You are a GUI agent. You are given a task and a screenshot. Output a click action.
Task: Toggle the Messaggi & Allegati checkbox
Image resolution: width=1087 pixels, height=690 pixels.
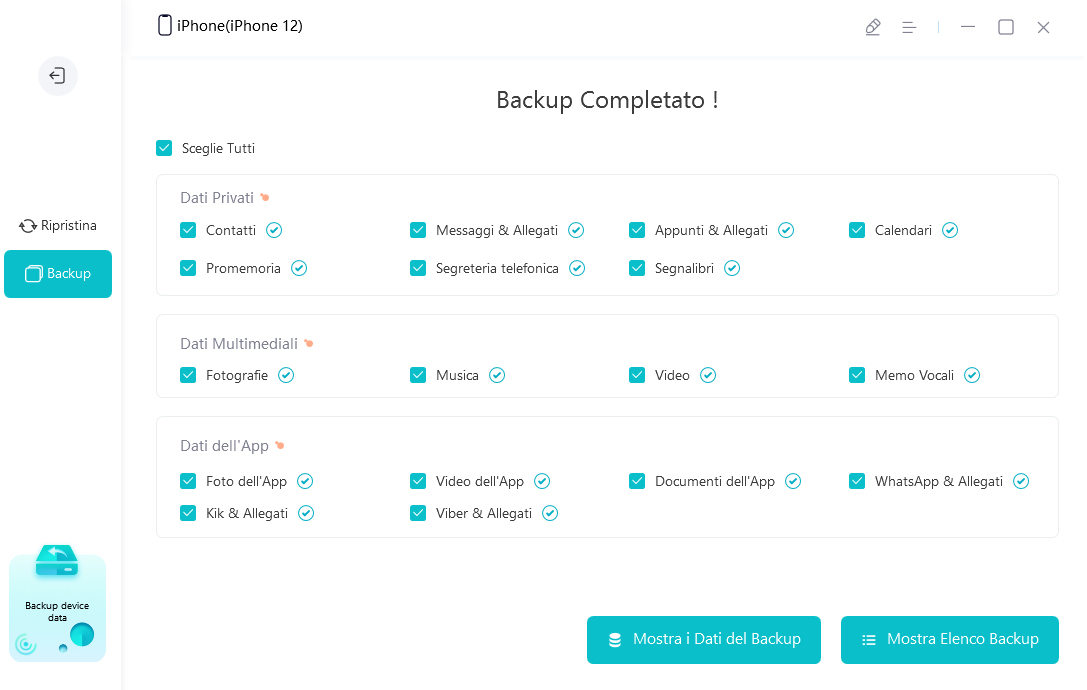coord(418,230)
